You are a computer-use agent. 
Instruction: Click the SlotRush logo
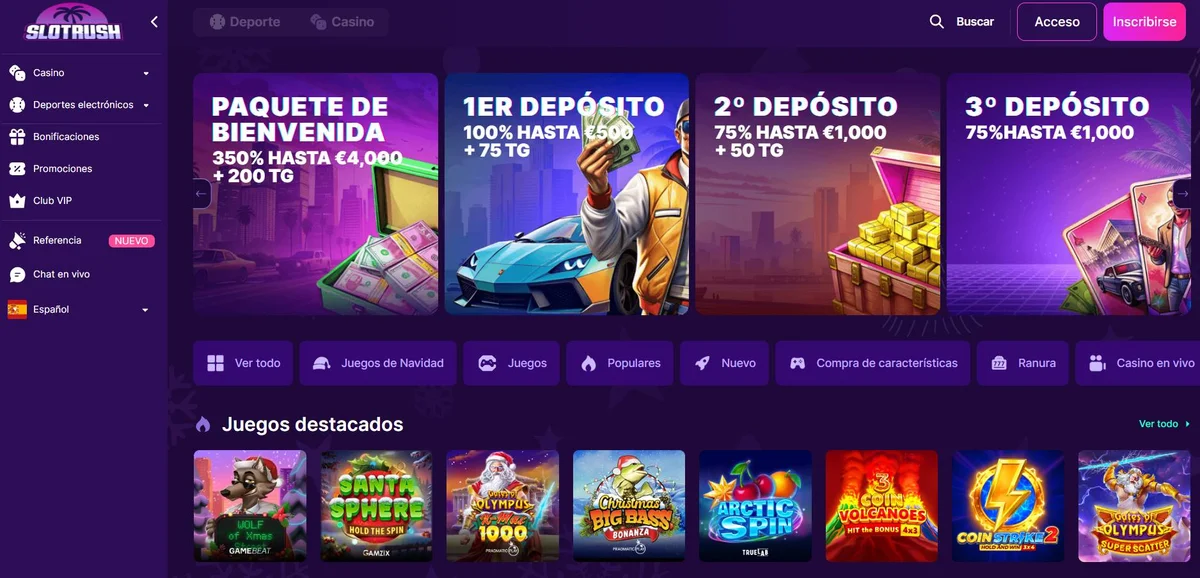pyautogui.click(x=73, y=22)
